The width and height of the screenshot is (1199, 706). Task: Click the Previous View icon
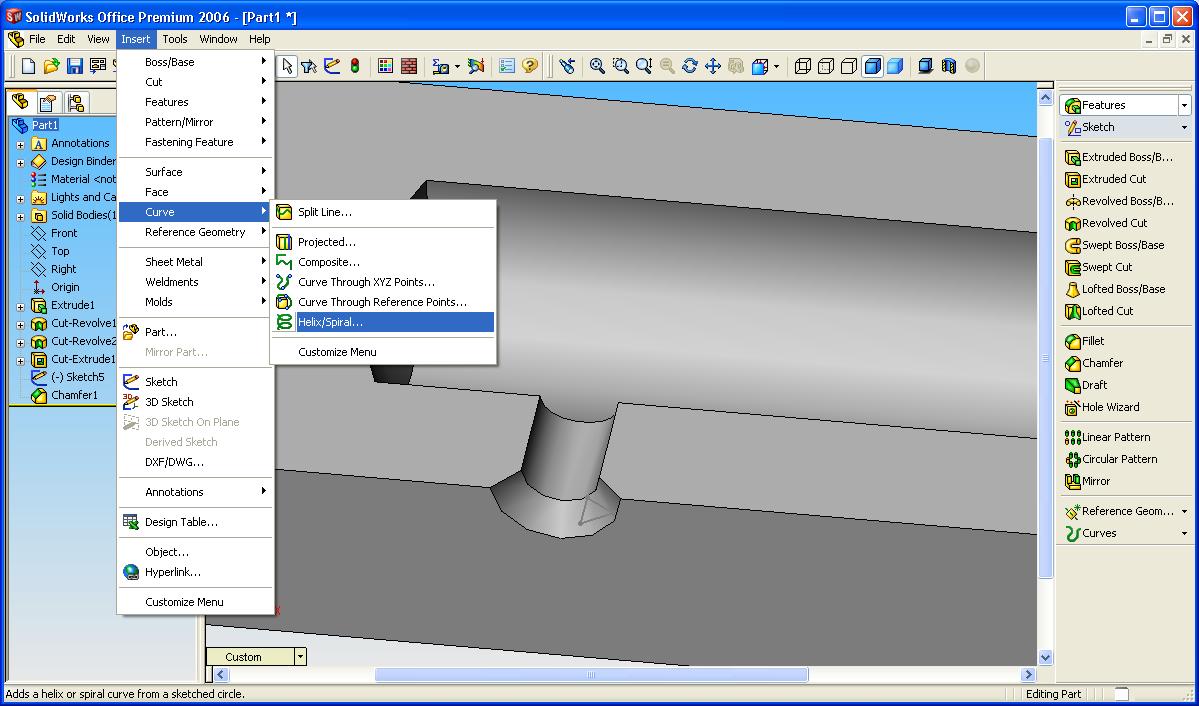567,67
